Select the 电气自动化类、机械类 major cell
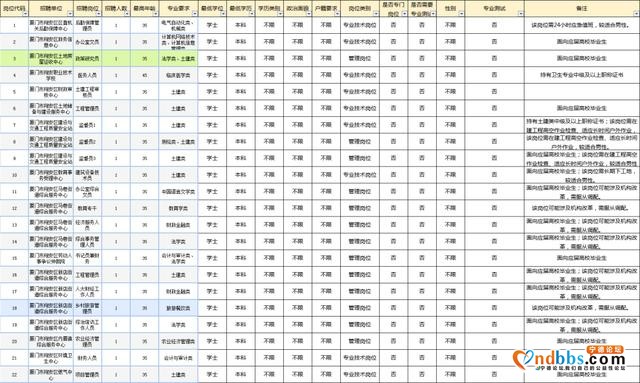640x383 pixels. pyautogui.click(x=178, y=25)
